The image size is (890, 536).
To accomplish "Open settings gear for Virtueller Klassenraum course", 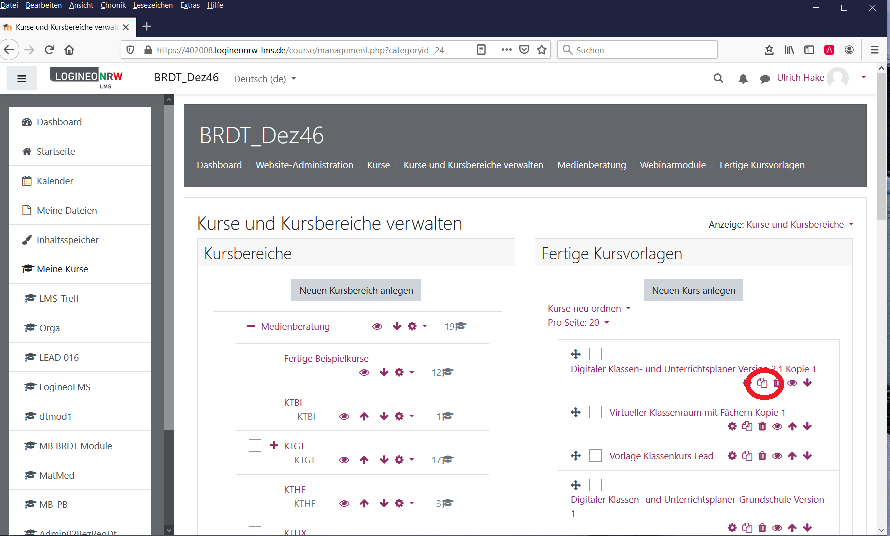I will pyautogui.click(x=732, y=427).
